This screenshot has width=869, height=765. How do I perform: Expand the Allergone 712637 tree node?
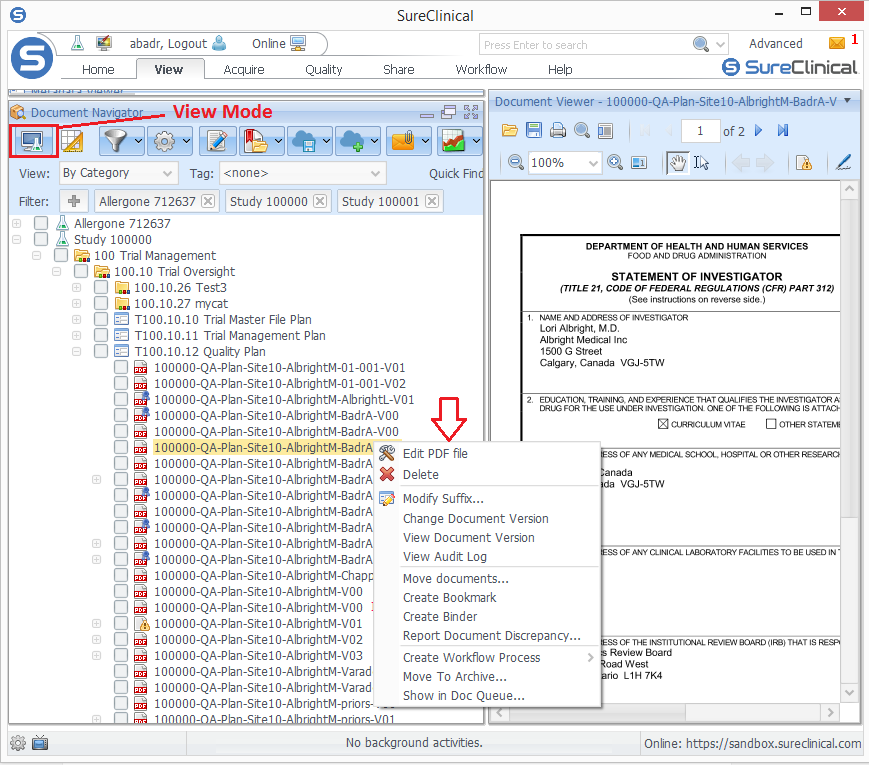pos(17,223)
